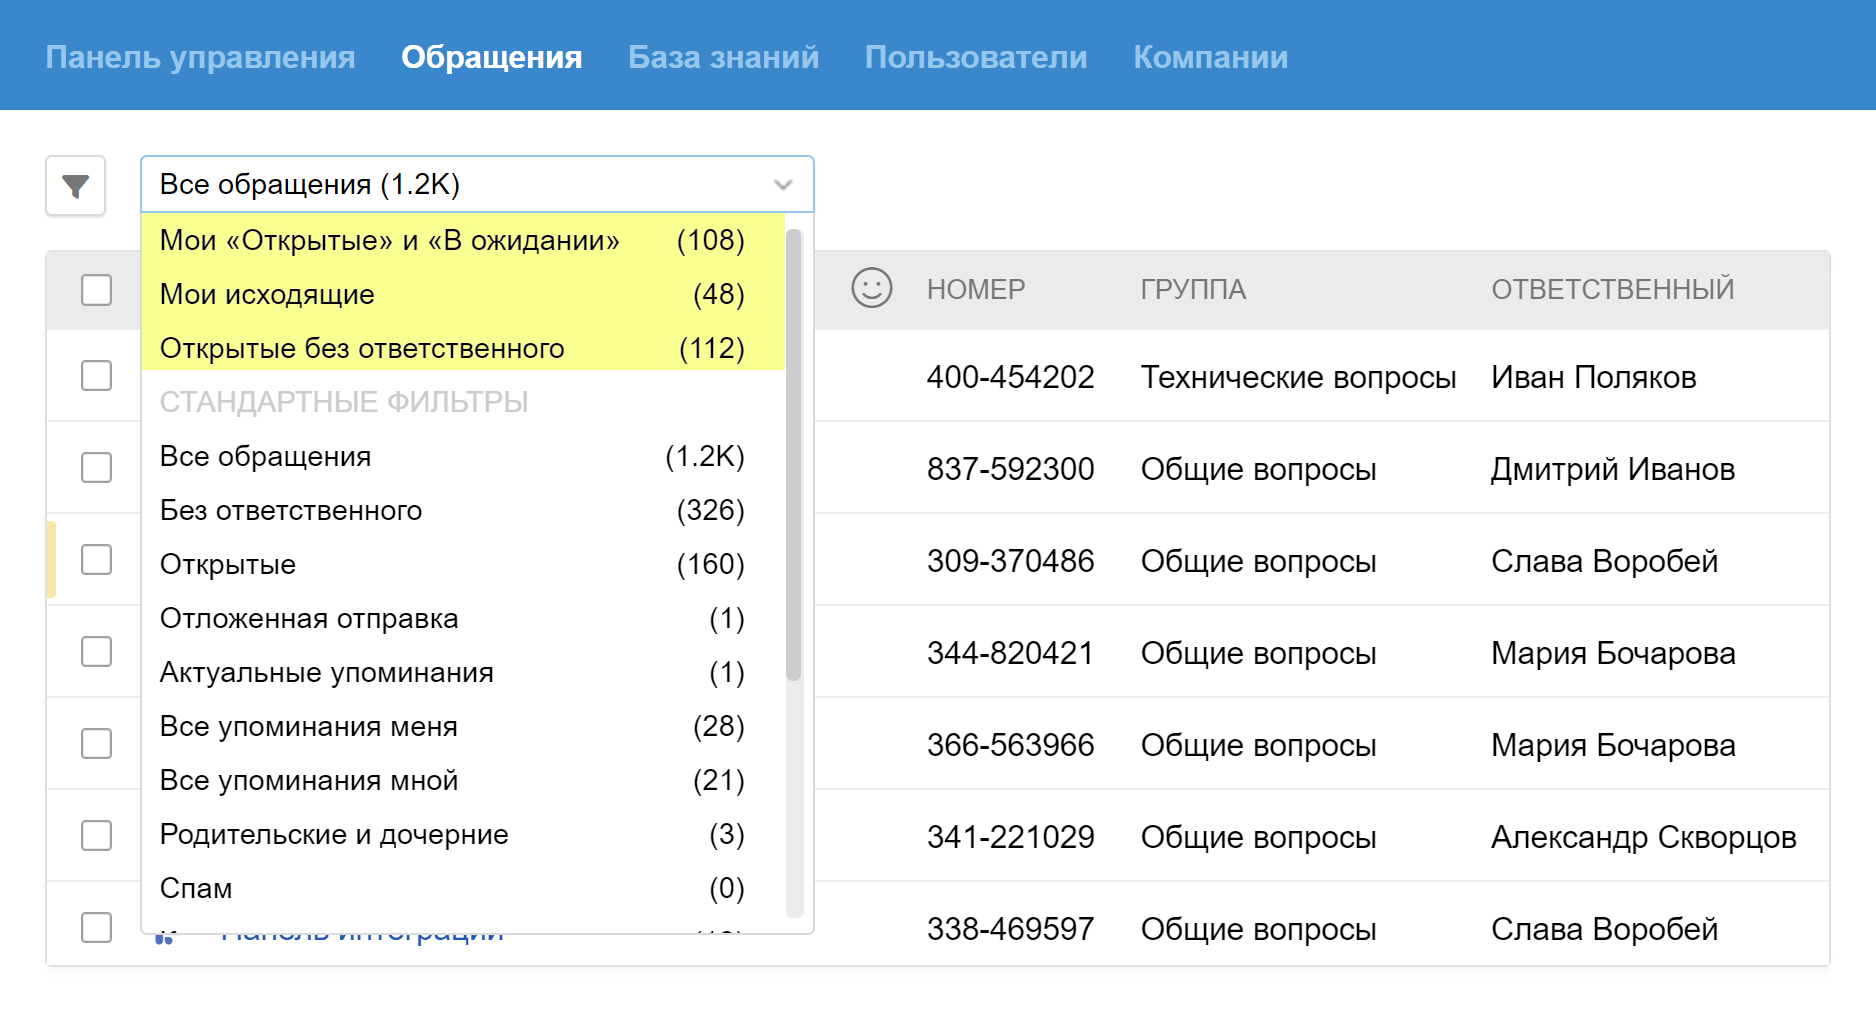This screenshot has height=1010, width=1876.
Task: Click responsible «Дмитрий Иванов»
Action: coord(1613,469)
